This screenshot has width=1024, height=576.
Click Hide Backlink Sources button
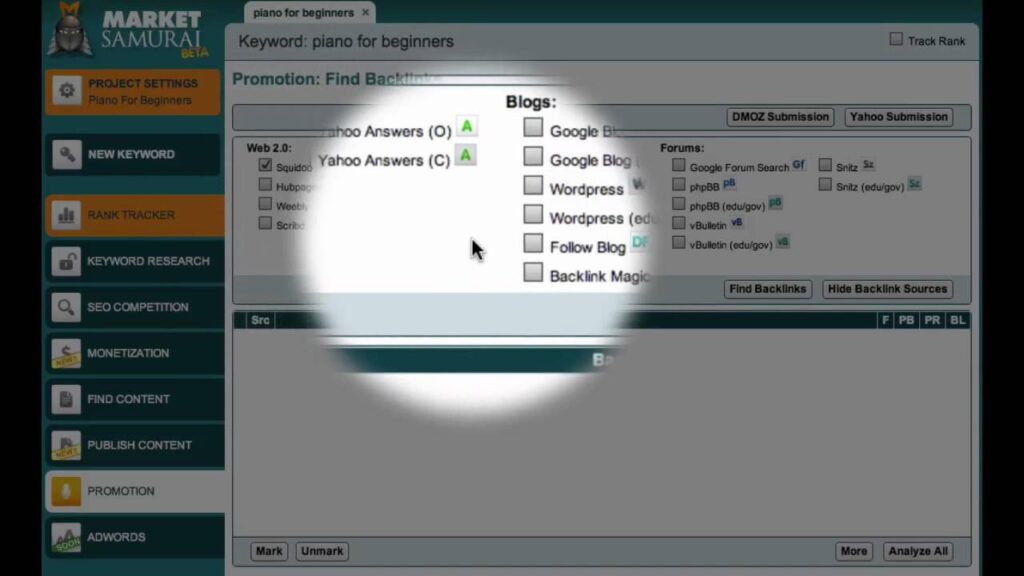888,289
